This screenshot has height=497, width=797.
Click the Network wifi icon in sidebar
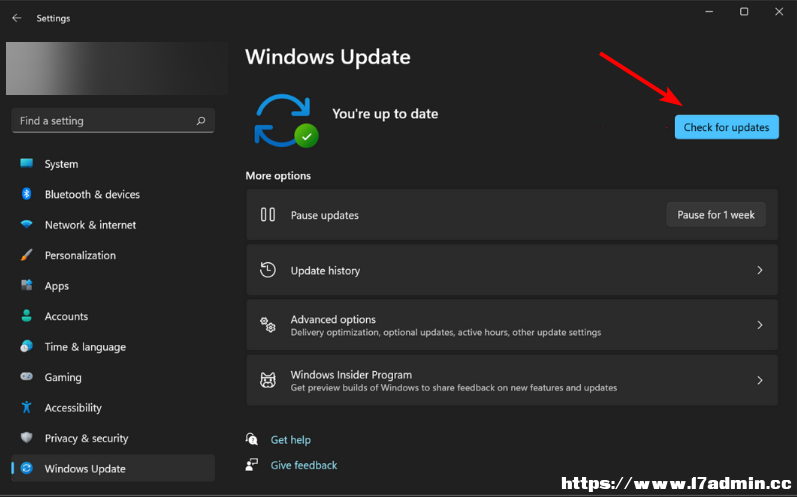(26, 225)
